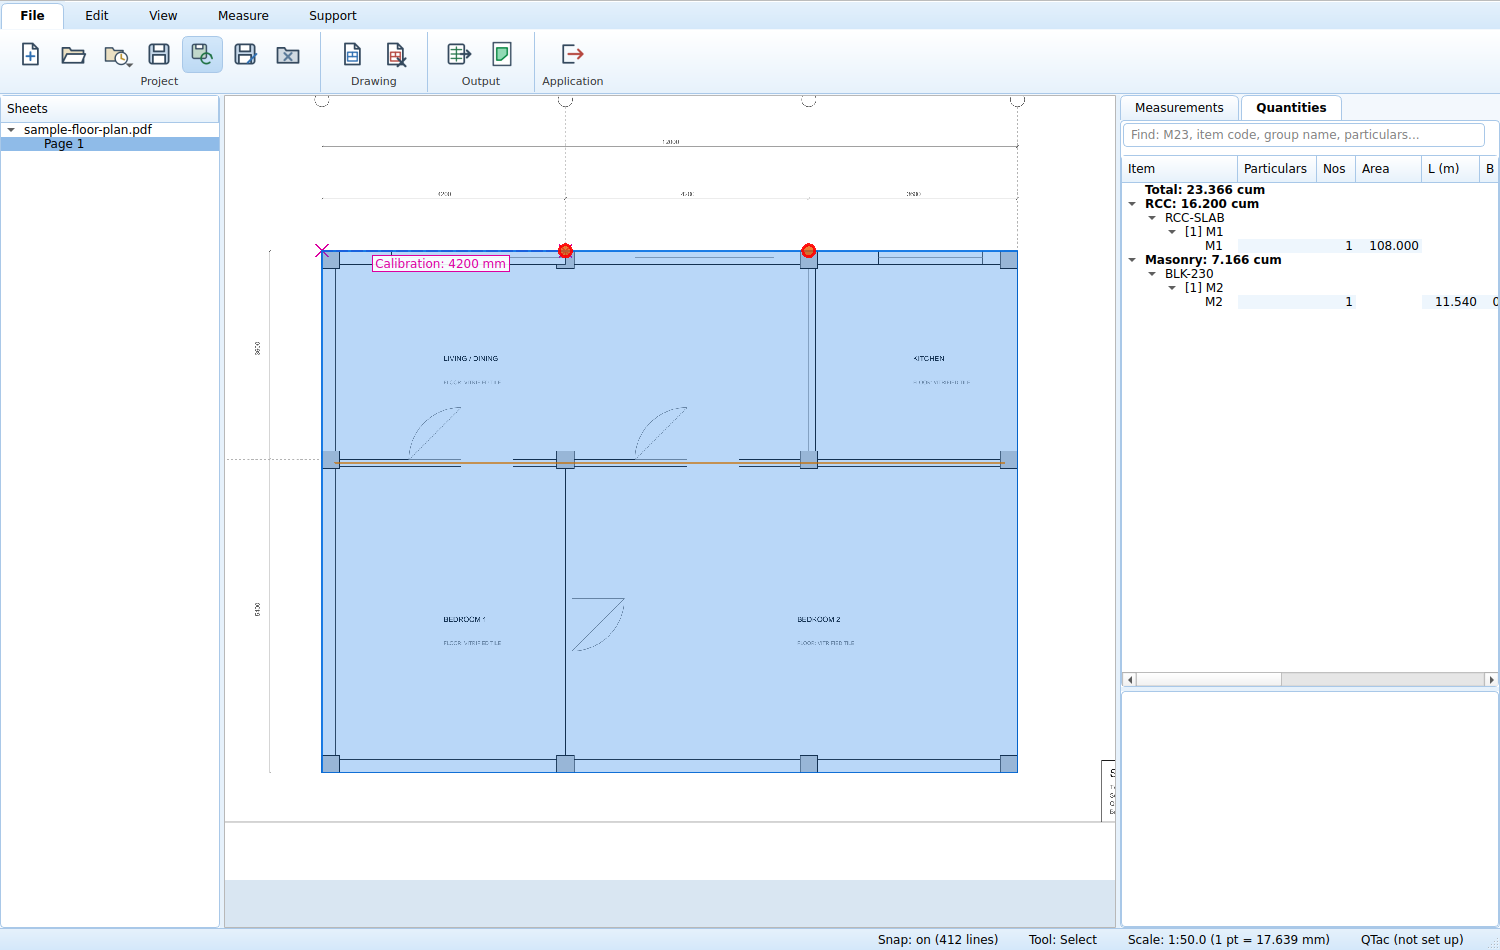
Task: Click the L (m) column header
Action: pyautogui.click(x=1450, y=169)
